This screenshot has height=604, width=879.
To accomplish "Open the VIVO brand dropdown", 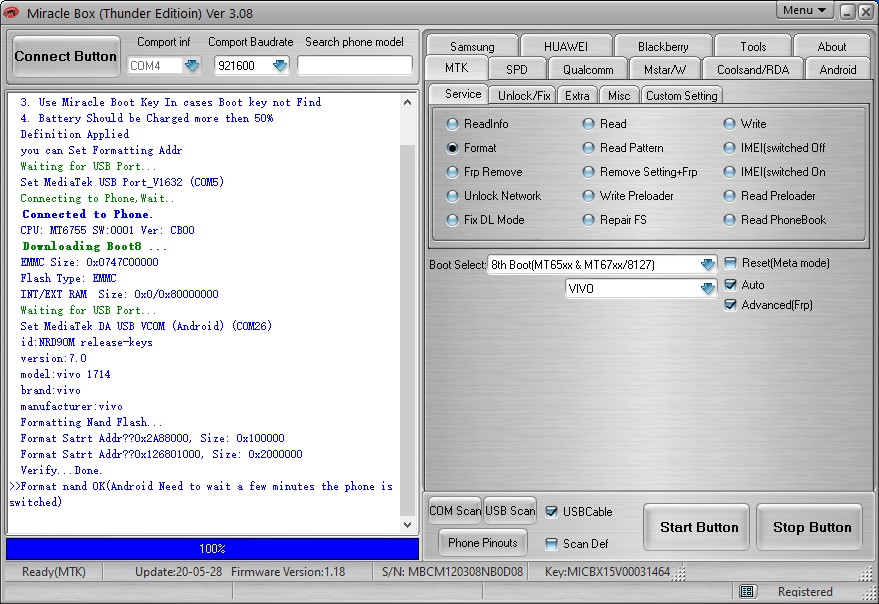I will [x=708, y=288].
